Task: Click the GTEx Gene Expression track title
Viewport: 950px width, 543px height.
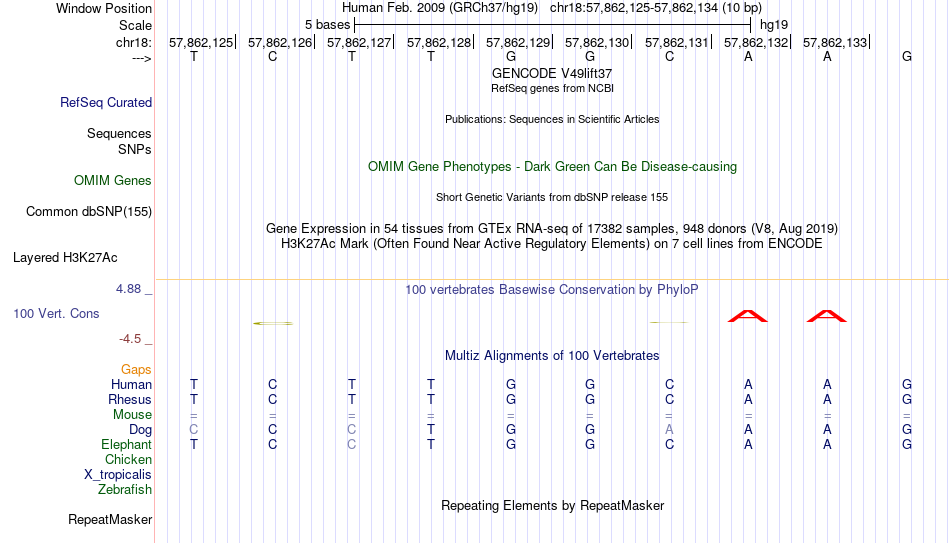Action: pos(552,228)
